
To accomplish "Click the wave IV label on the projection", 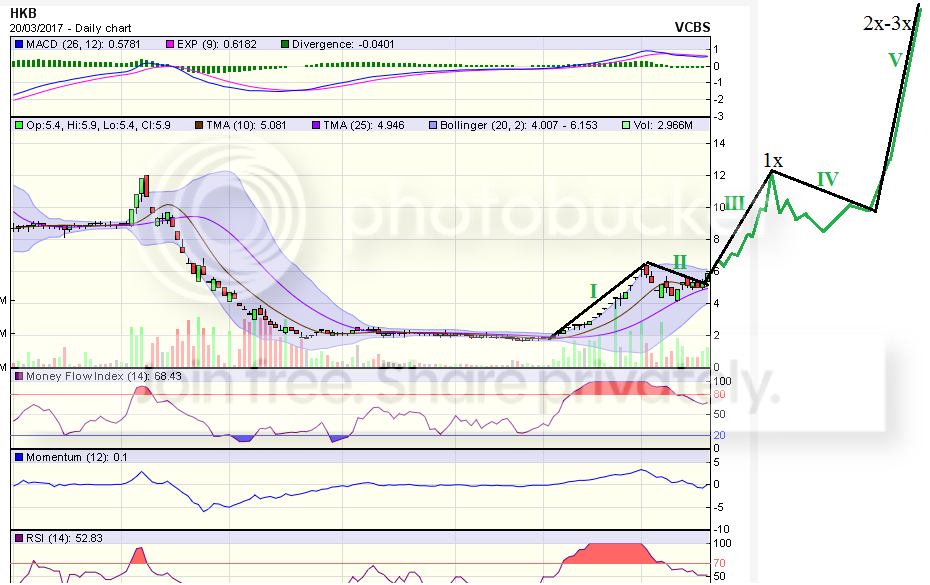I will point(827,179).
